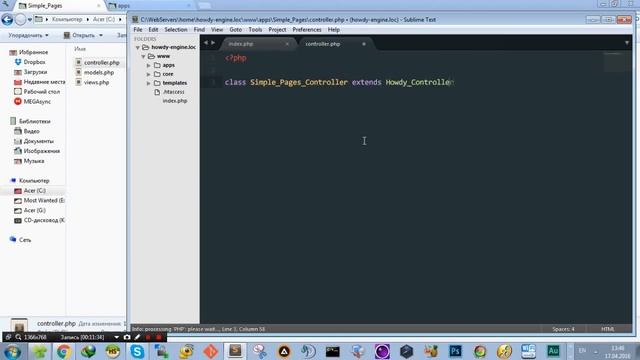Click Компьютер in the Explorer address bar
Viewport: 640px width, 360px height.
pyautogui.click(x=67, y=19)
